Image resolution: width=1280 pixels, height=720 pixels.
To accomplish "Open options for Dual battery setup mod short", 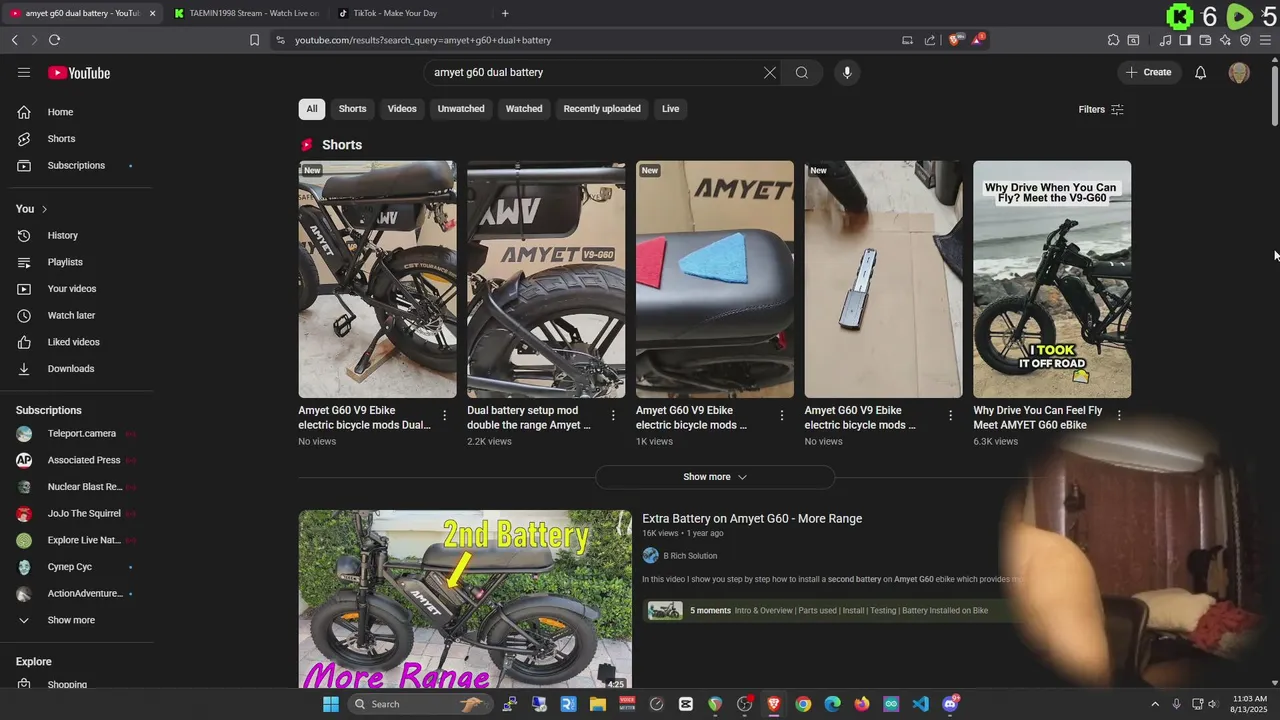I will pos(613,415).
